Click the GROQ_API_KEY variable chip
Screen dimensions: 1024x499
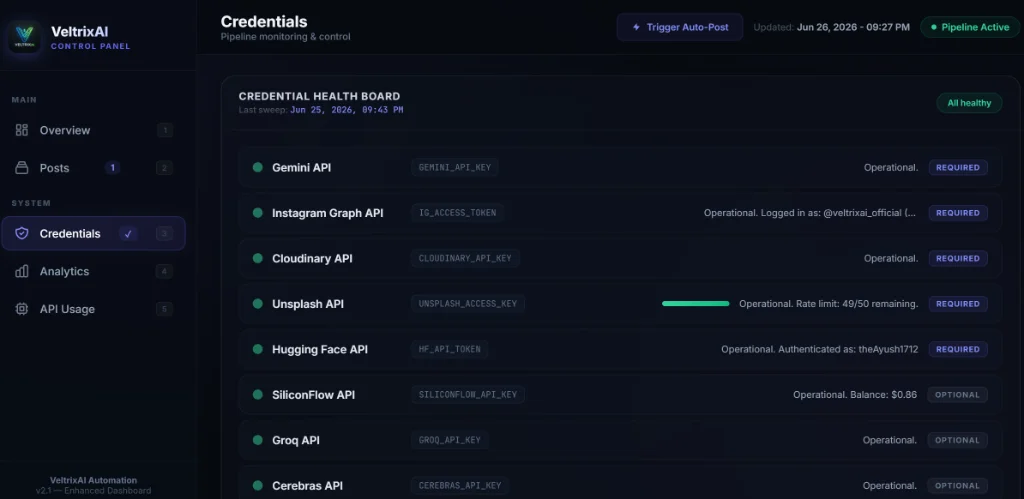[449, 440]
